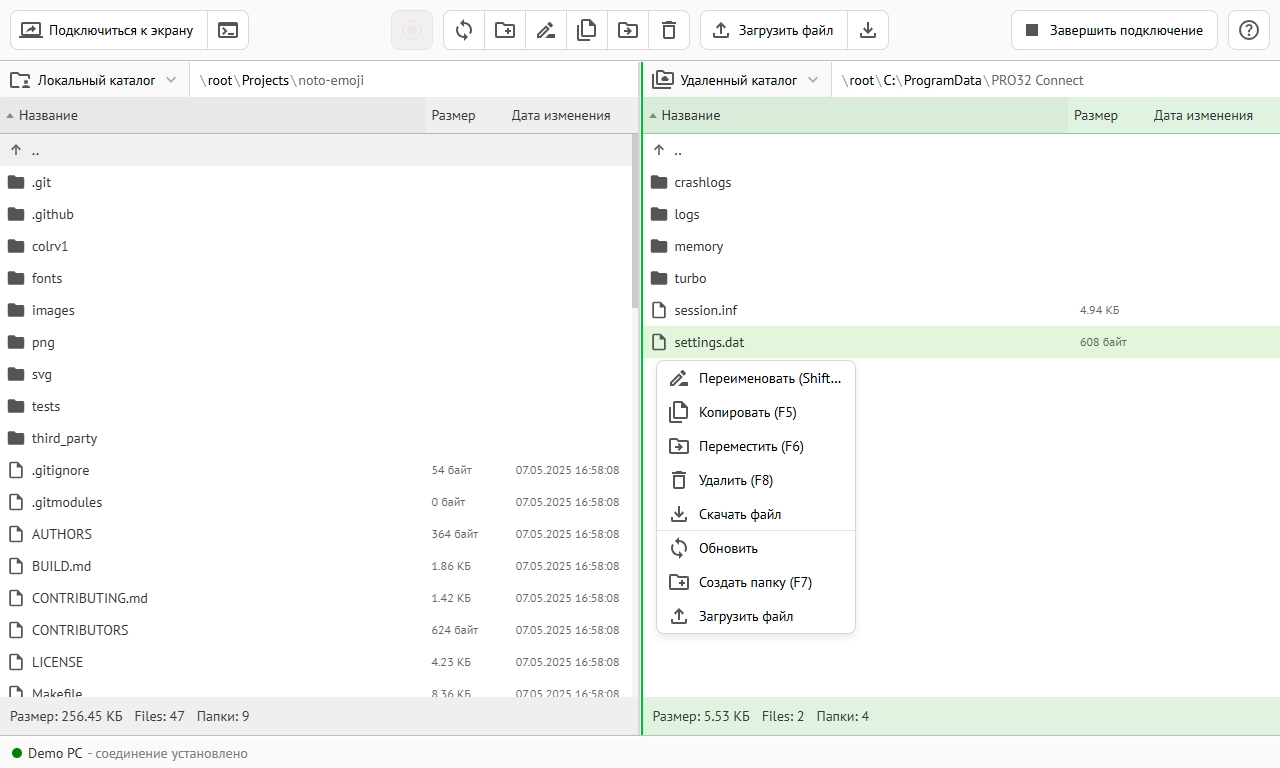This screenshot has width=1280, height=768.
Task: Select the tests folder
Action: [x=316, y=406]
